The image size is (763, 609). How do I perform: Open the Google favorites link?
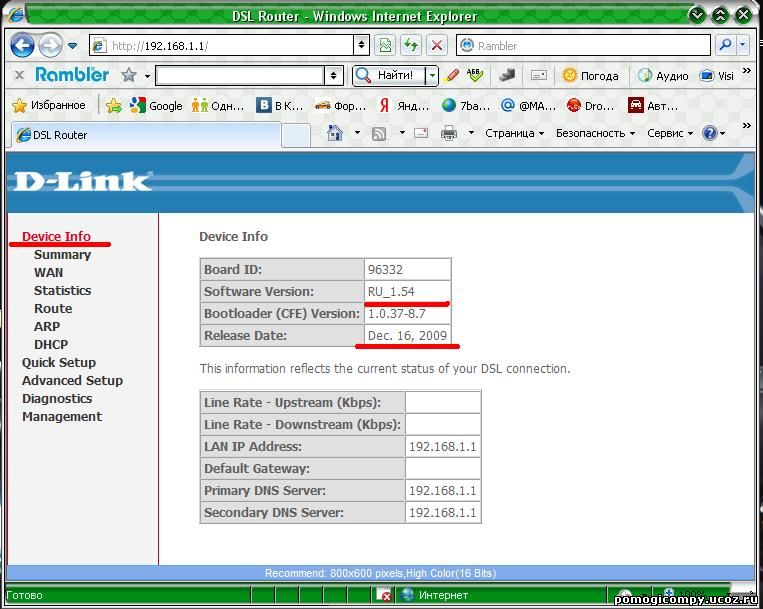pyautogui.click(x=156, y=106)
